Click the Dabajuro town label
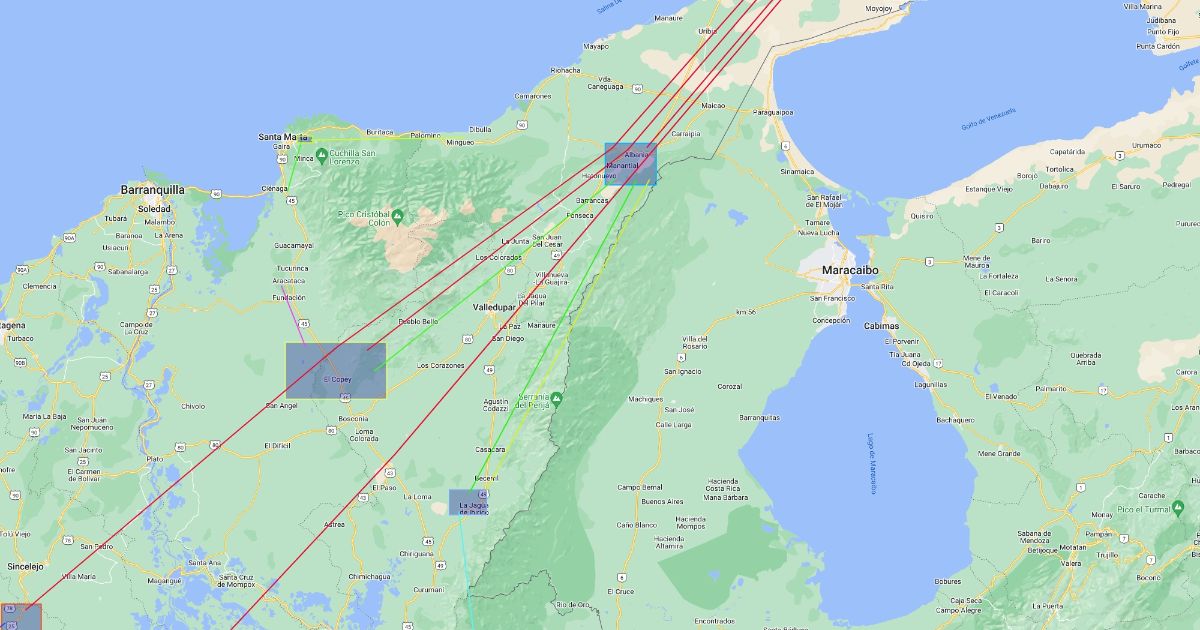This screenshot has height=630, width=1200. (1053, 185)
